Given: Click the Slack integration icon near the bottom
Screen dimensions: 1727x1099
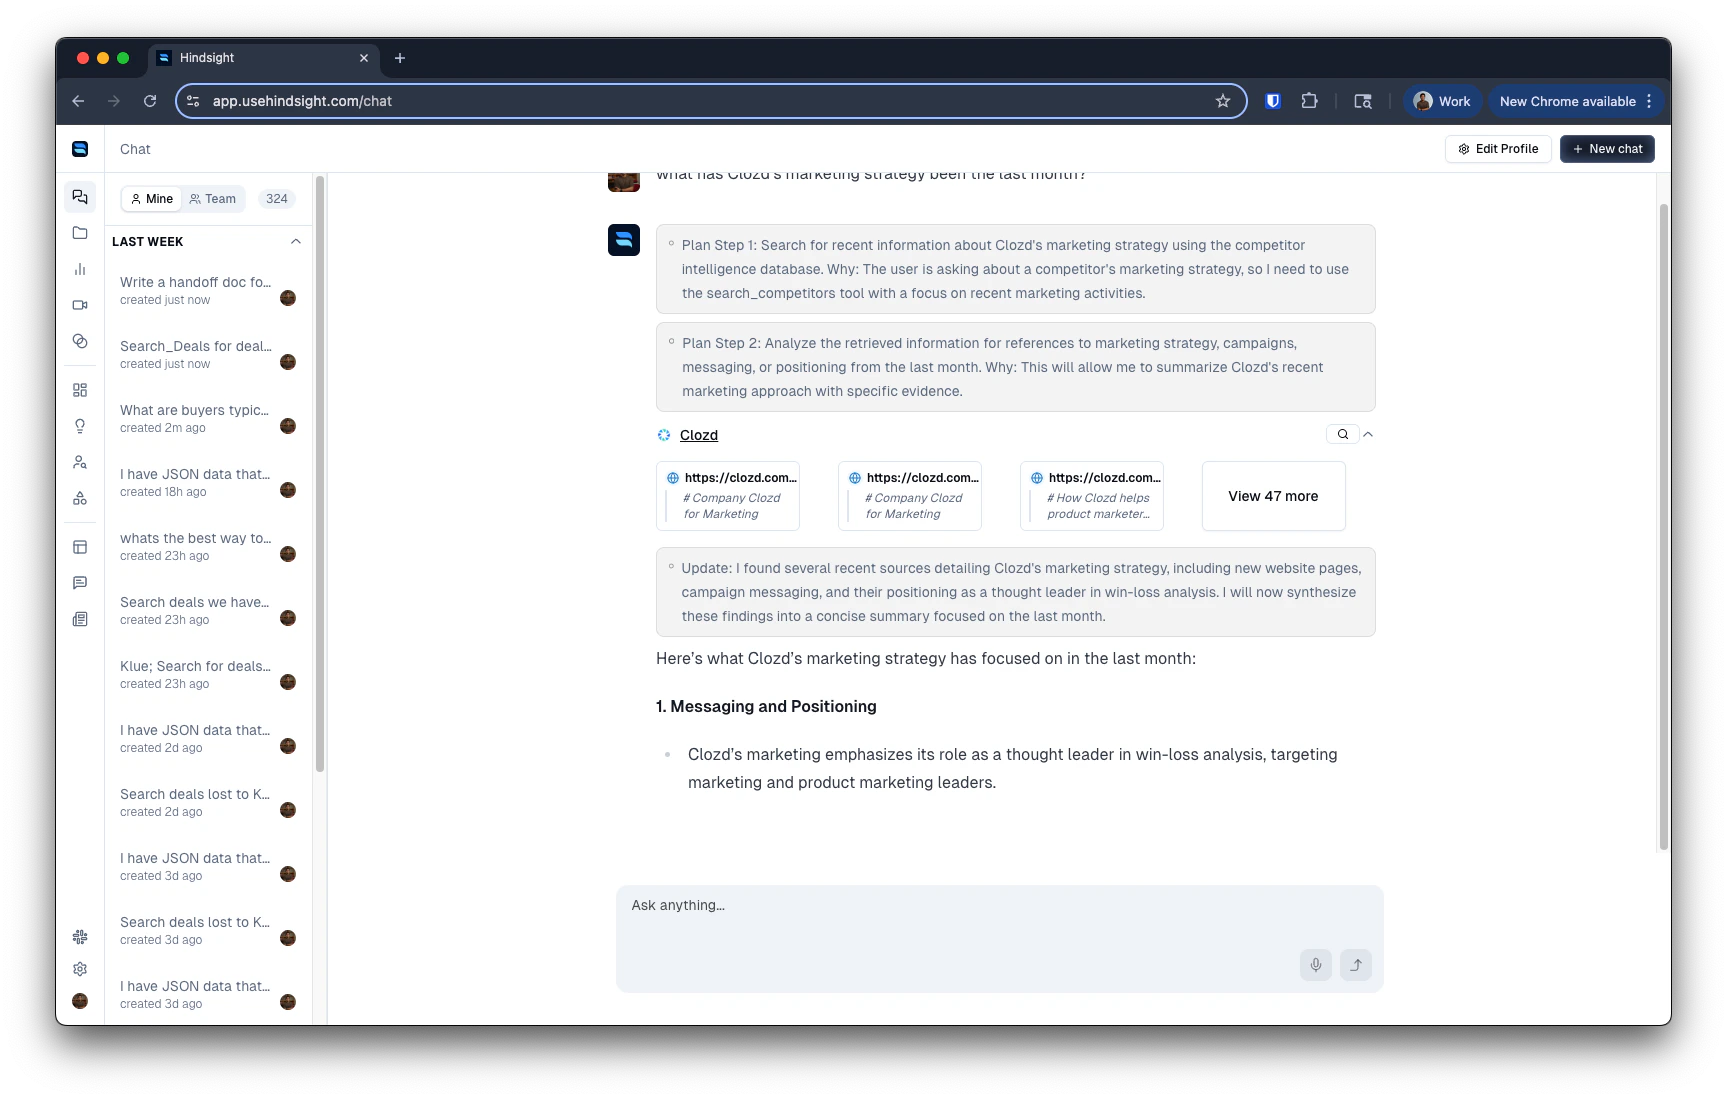Looking at the screenshot, I should [80, 937].
